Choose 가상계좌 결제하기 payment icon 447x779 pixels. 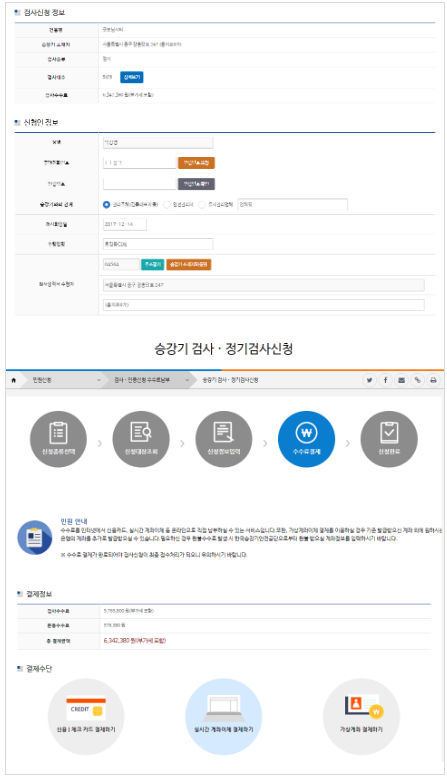coord(361,717)
